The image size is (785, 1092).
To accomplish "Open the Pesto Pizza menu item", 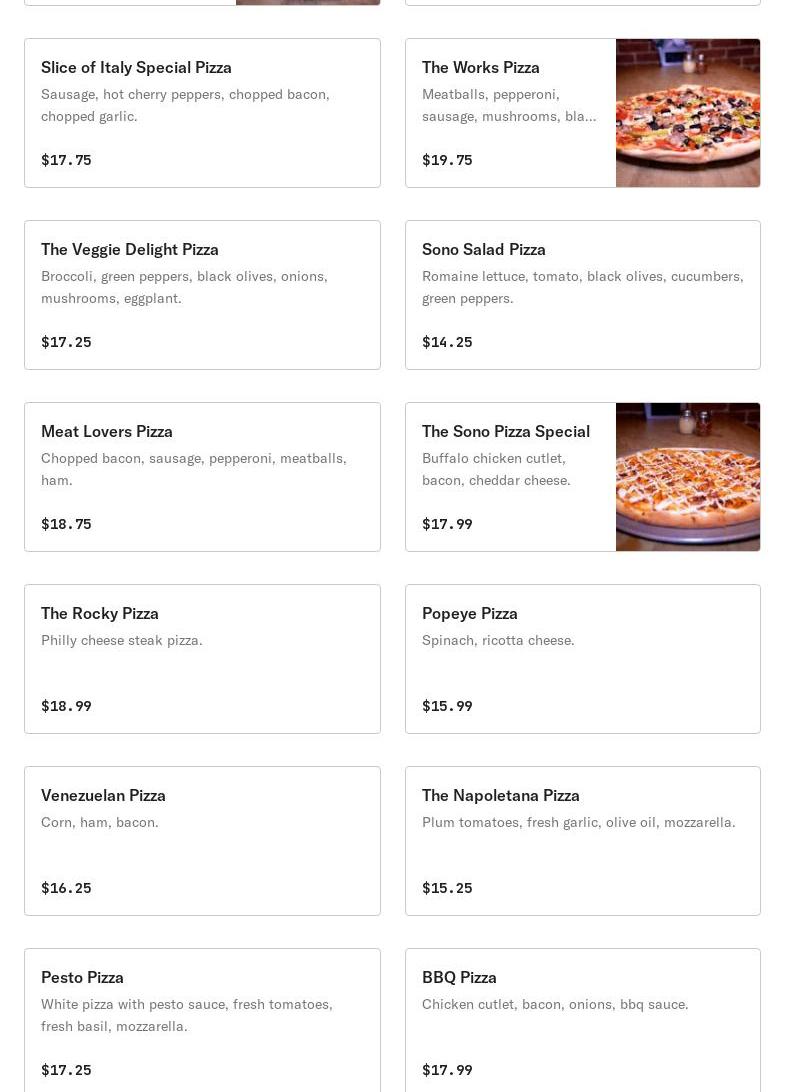I will pyautogui.click(x=202, y=1020).
